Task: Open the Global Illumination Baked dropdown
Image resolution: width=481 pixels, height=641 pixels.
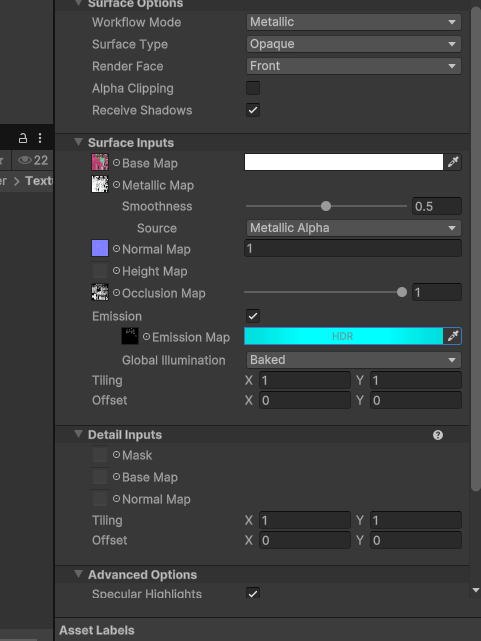Action: [354, 360]
